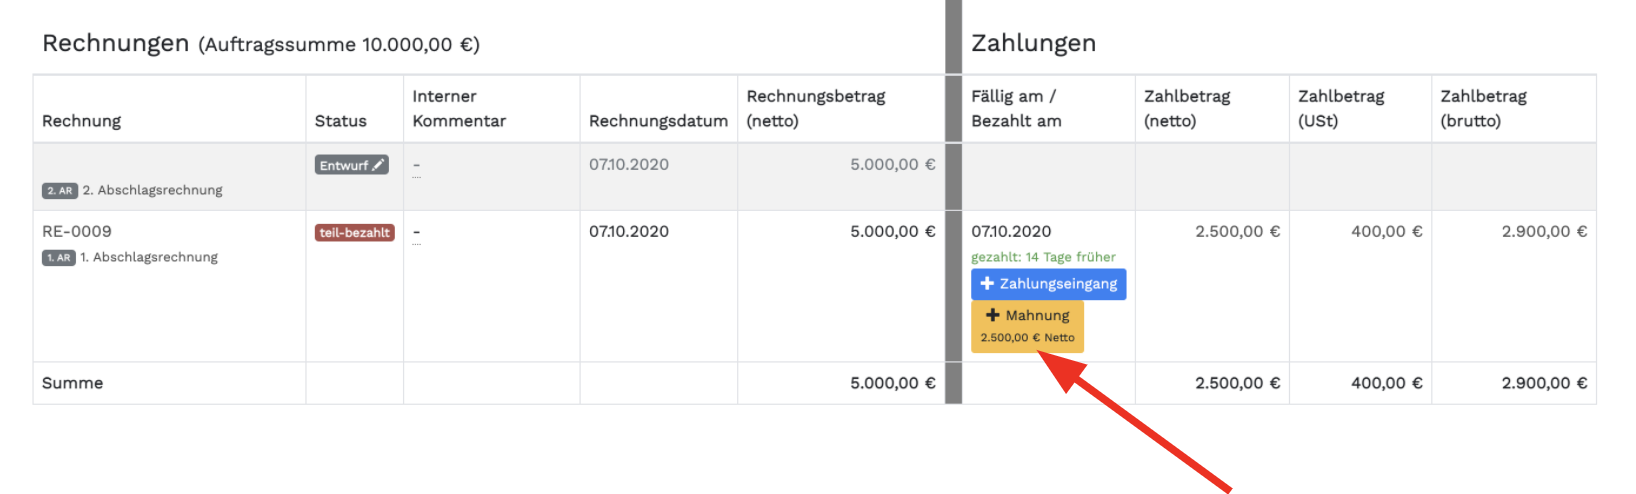Click the Fällig am / Bezahlt am header
Image resolution: width=1636 pixels, height=494 pixels.
click(1016, 108)
